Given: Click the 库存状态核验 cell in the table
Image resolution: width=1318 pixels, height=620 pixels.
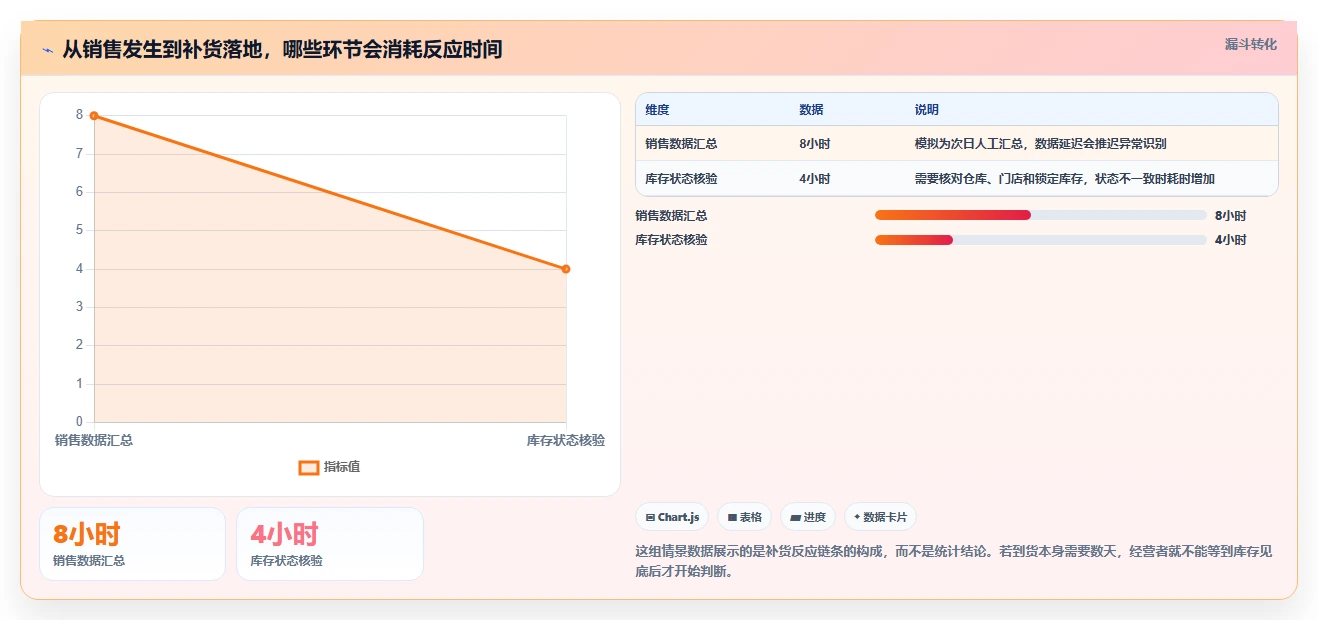Looking at the screenshot, I should pos(681,179).
